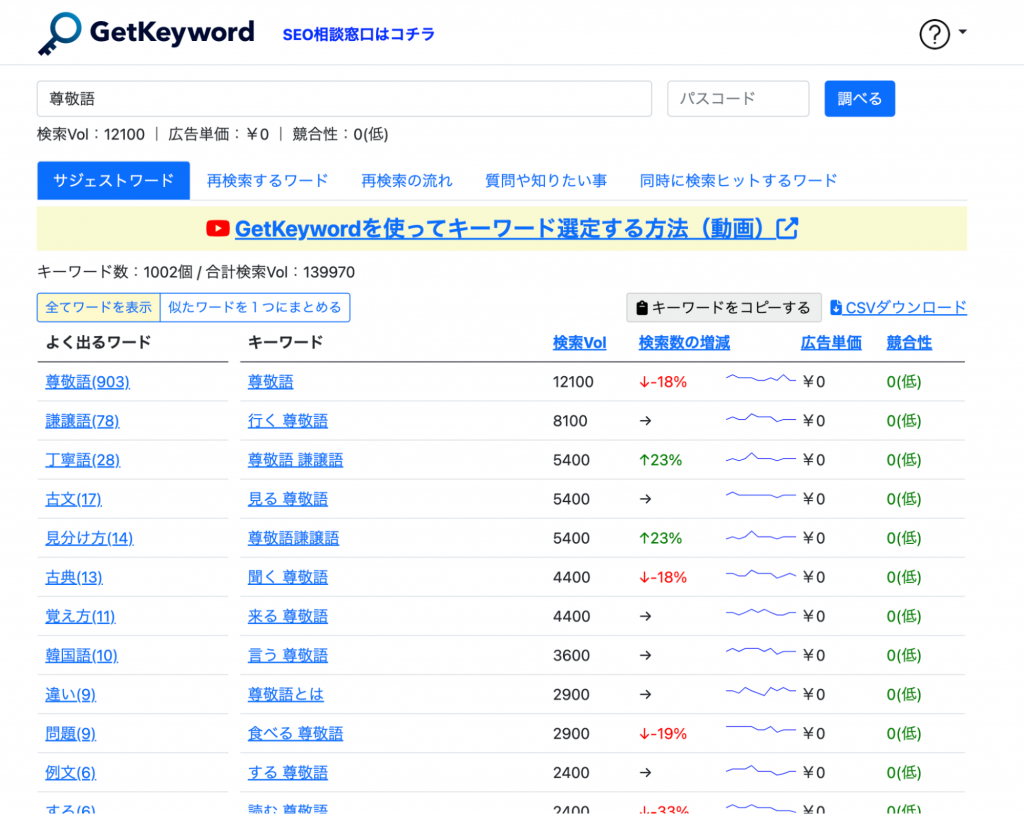This screenshot has width=1024, height=814.
Task: Open keyword link 尊敬語とは
Action: click(x=285, y=694)
